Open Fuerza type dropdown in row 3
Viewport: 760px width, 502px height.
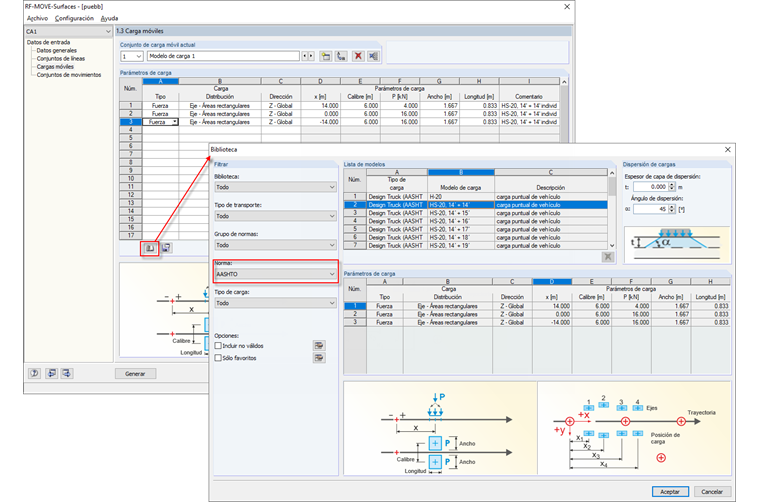point(175,122)
